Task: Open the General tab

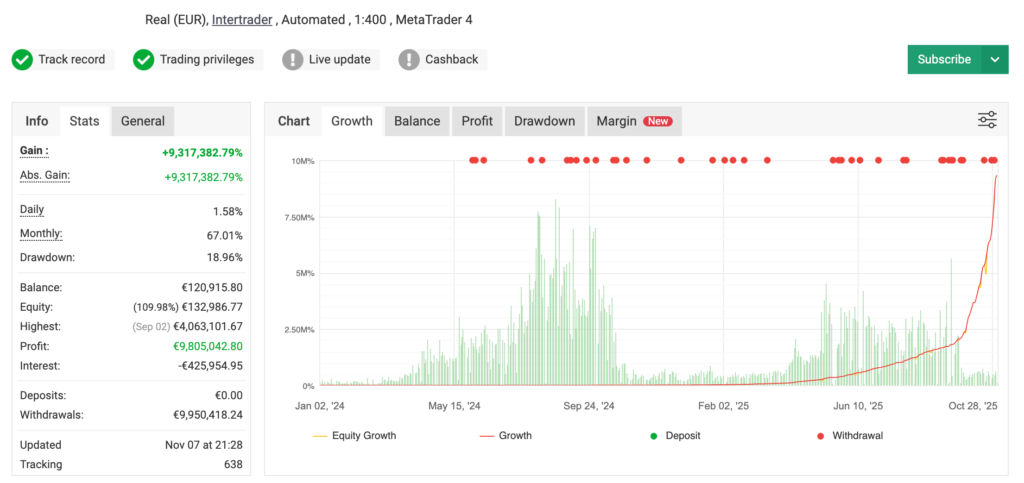Action: click(x=143, y=121)
